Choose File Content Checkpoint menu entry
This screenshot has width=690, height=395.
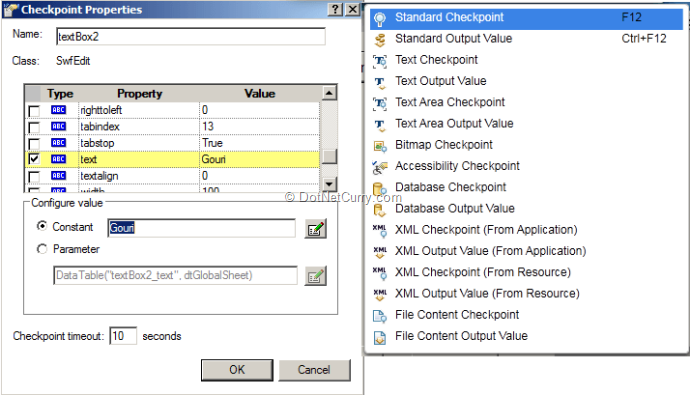click(x=526, y=315)
